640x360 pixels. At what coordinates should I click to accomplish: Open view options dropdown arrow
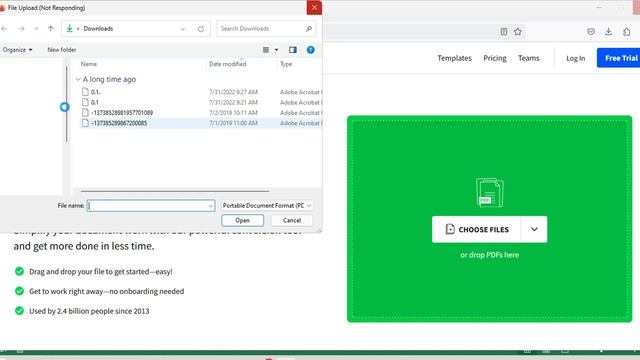(x=276, y=50)
